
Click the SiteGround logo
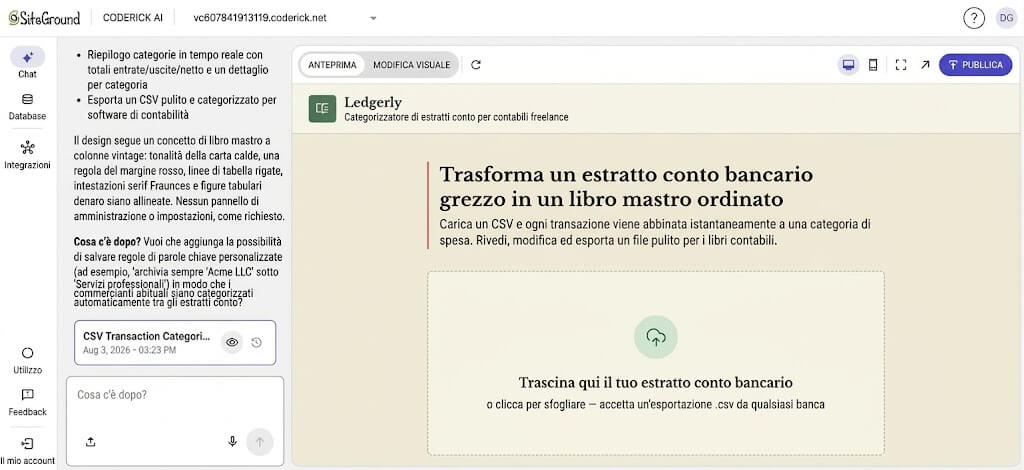(x=44, y=18)
